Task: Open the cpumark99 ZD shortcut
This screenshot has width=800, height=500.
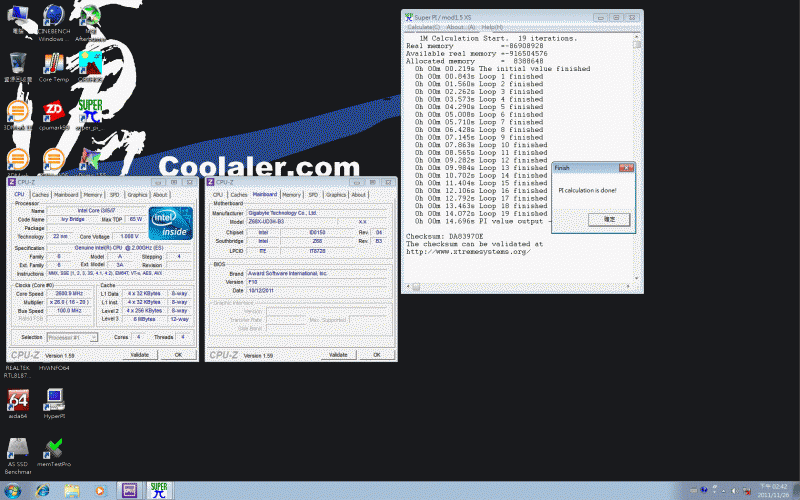Action: click(54, 112)
